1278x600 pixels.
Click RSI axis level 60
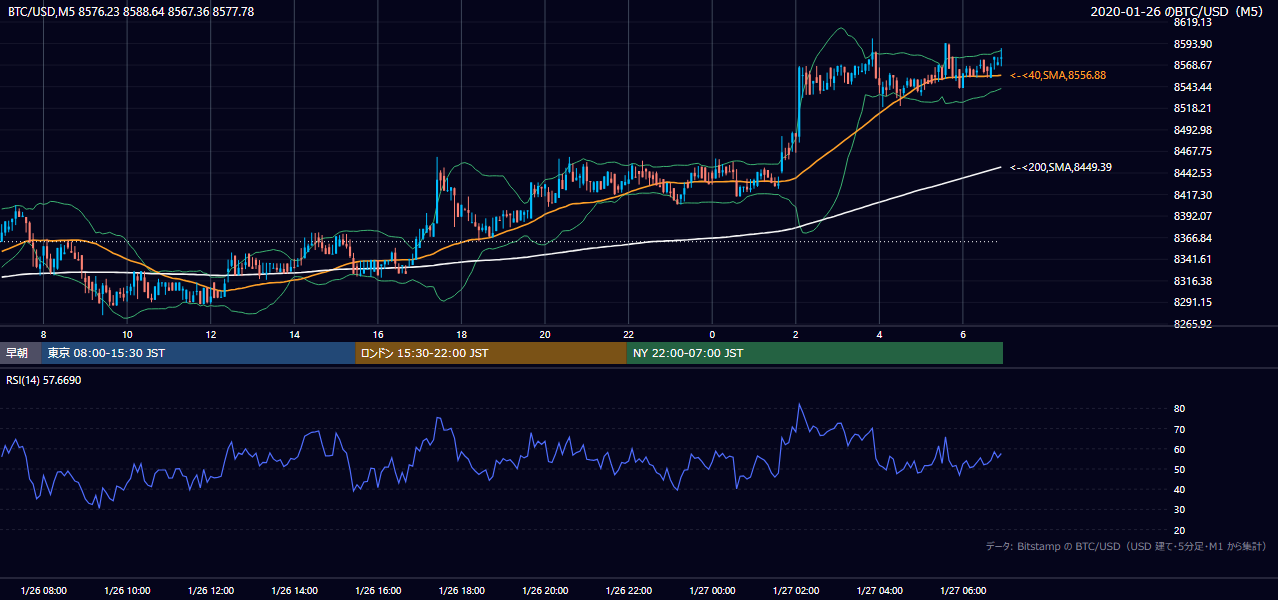pos(1179,449)
